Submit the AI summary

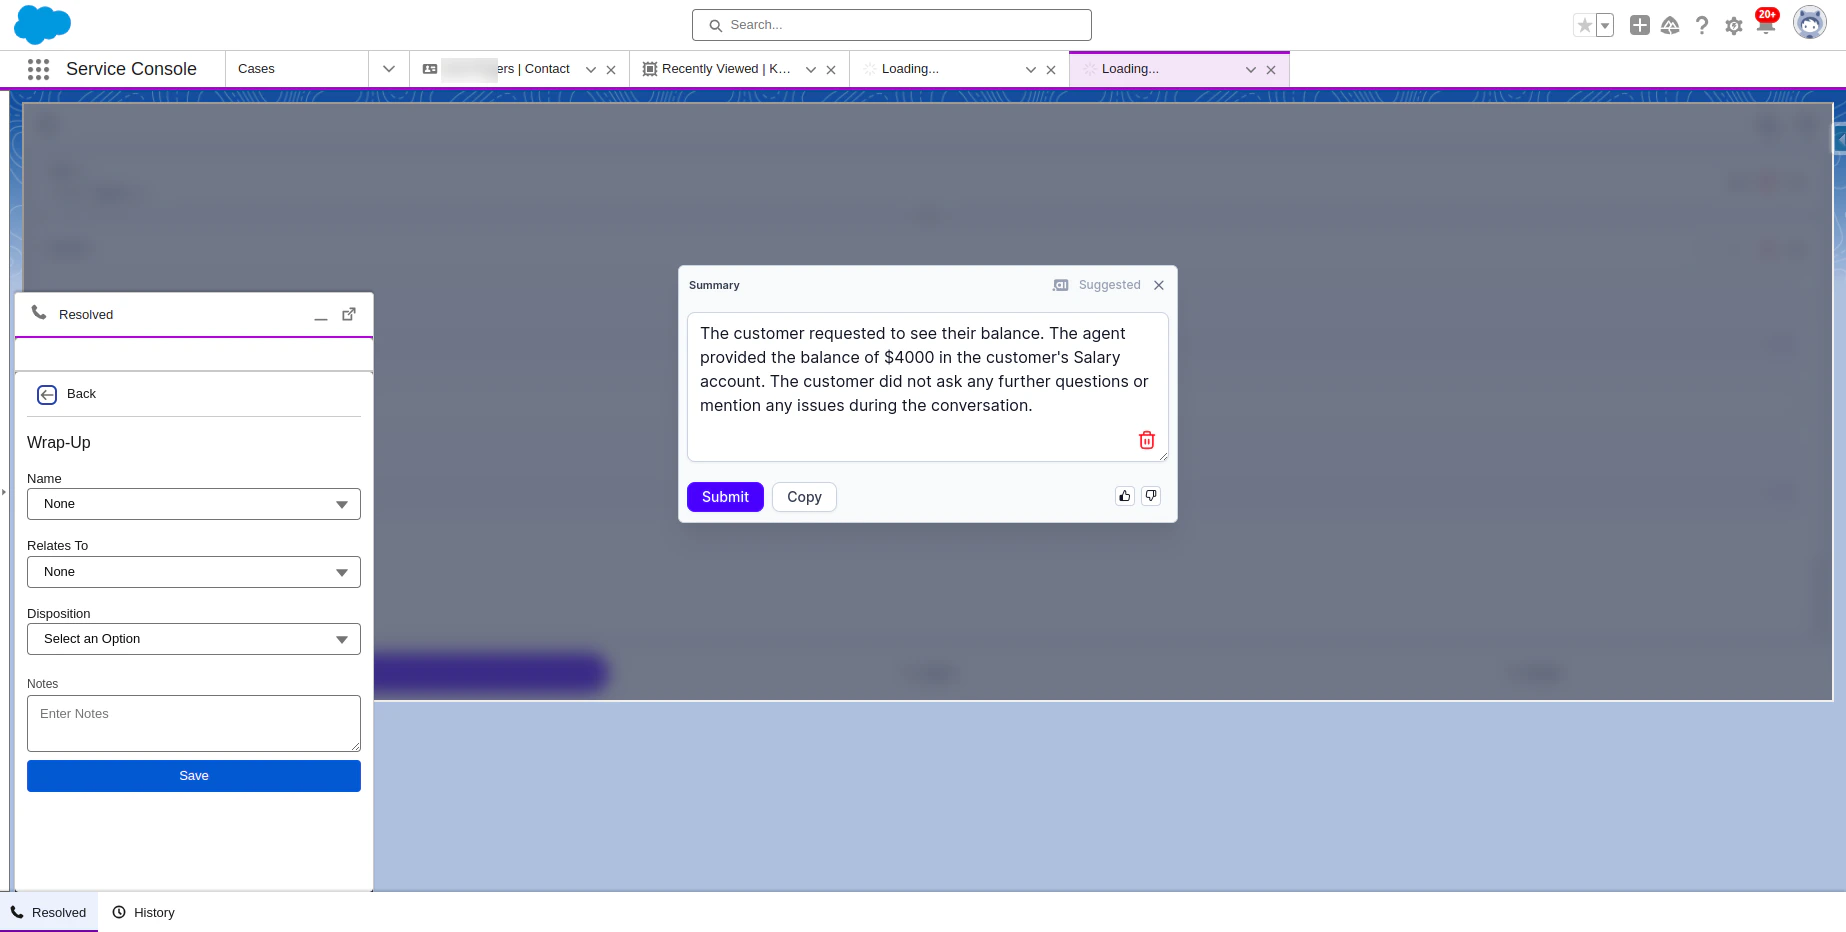point(724,497)
